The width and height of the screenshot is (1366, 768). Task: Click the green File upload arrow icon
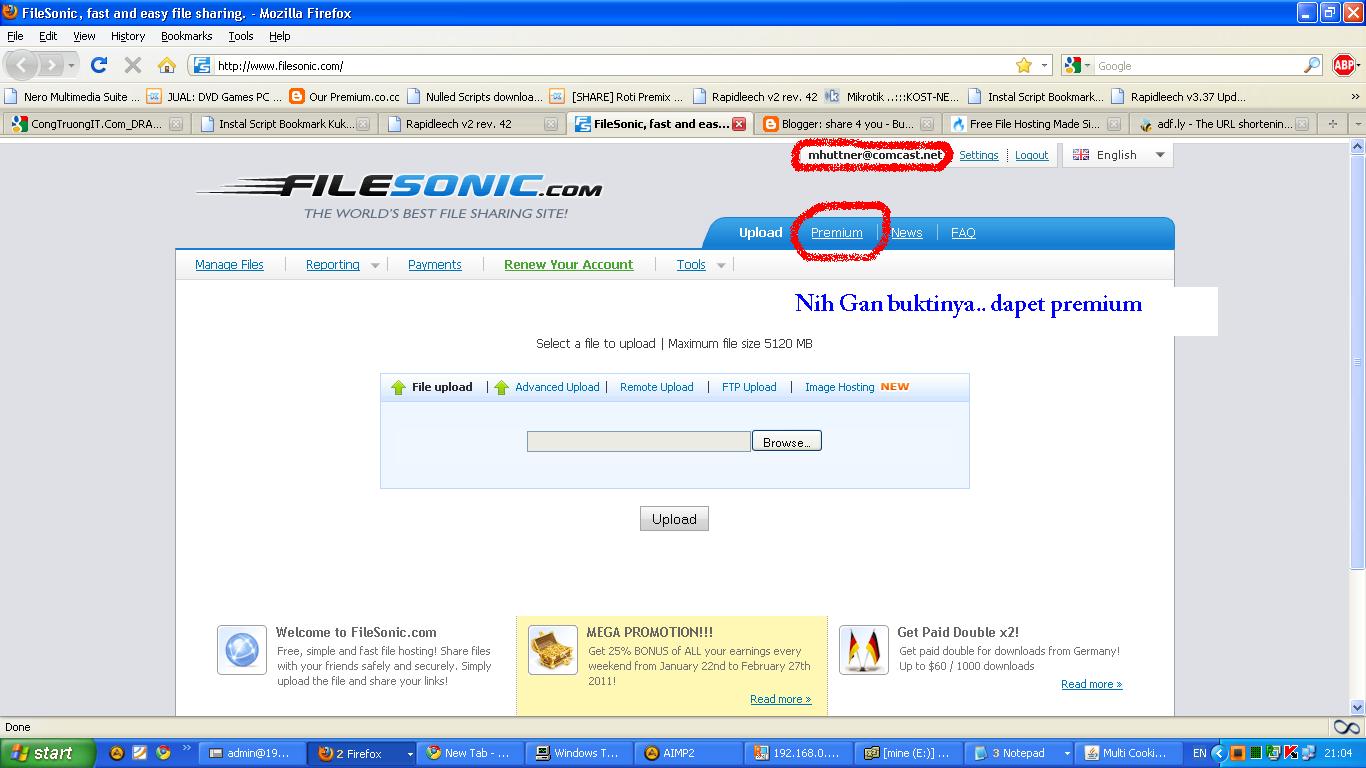click(398, 387)
